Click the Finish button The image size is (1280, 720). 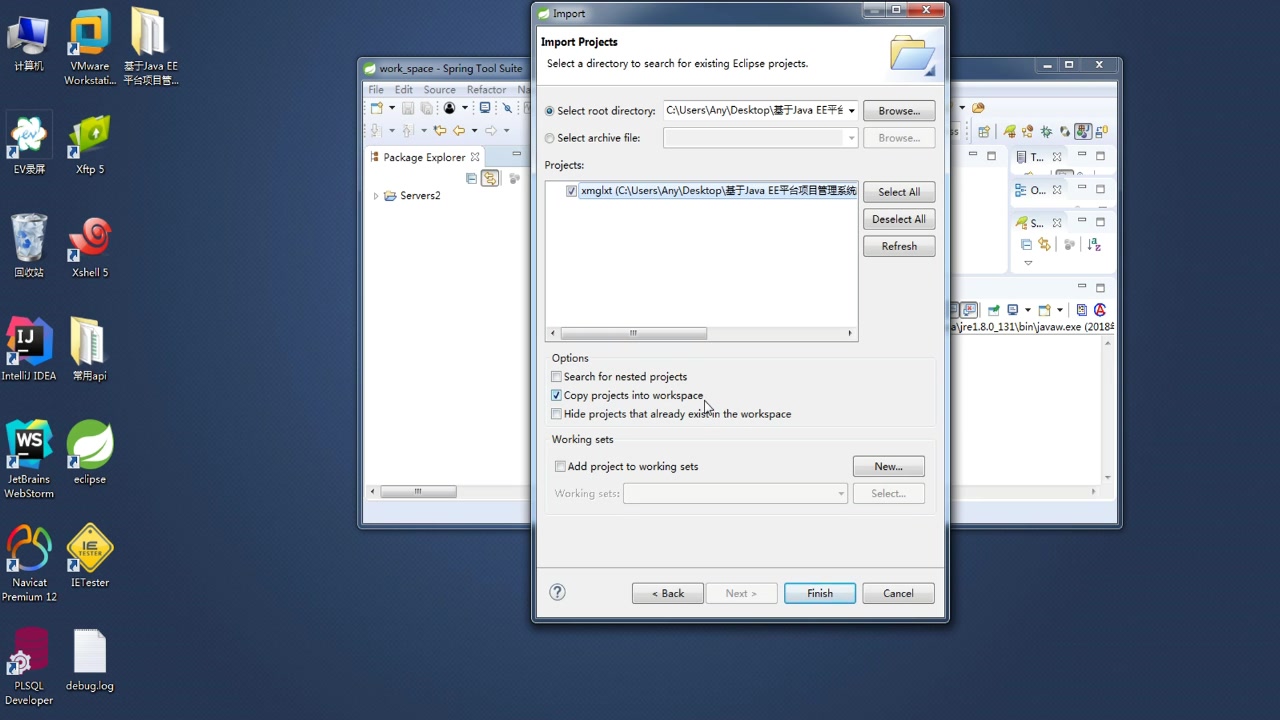pyautogui.click(x=820, y=593)
